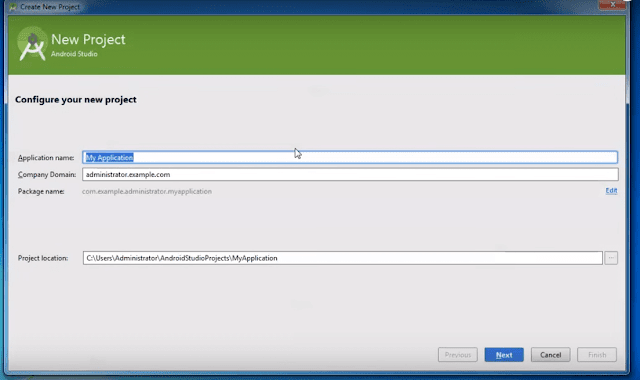Click the Company Domain input field

tap(350, 175)
